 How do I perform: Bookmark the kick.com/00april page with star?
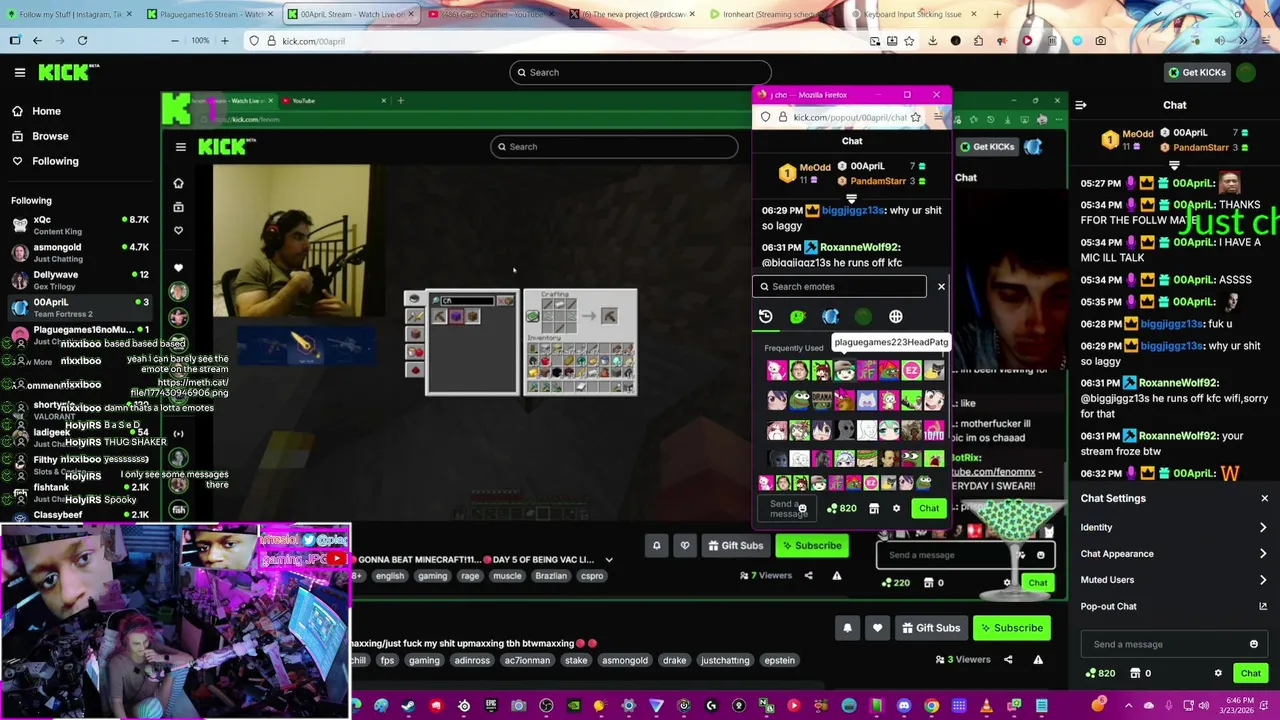tap(909, 41)
